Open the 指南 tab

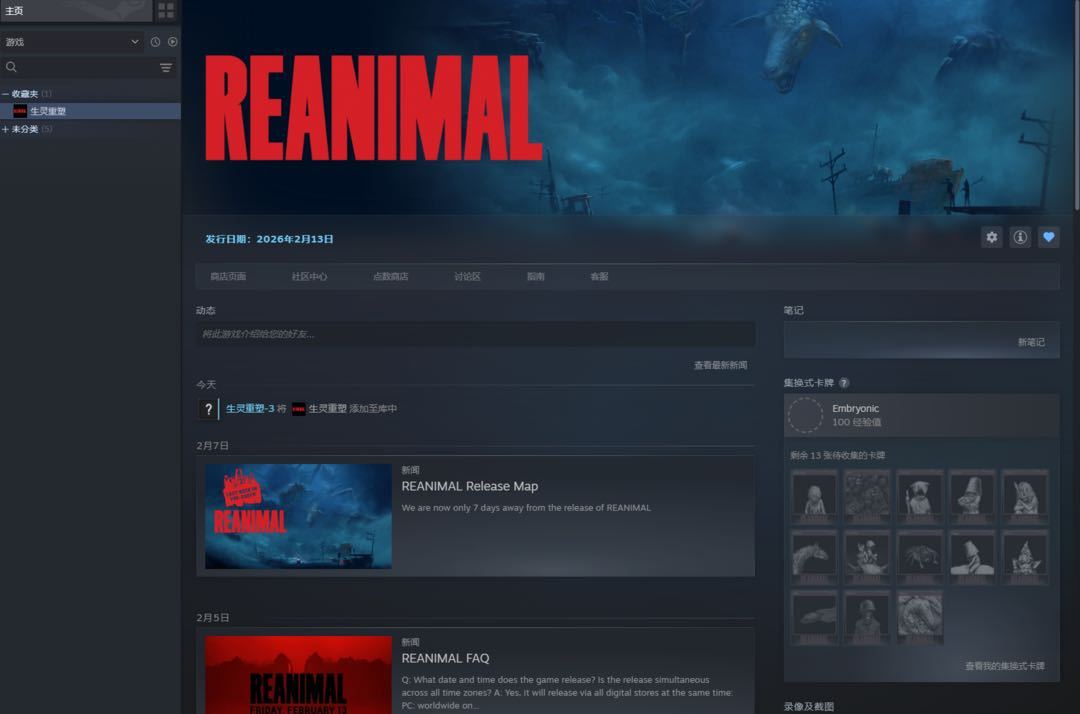click(x=536, y=277)
